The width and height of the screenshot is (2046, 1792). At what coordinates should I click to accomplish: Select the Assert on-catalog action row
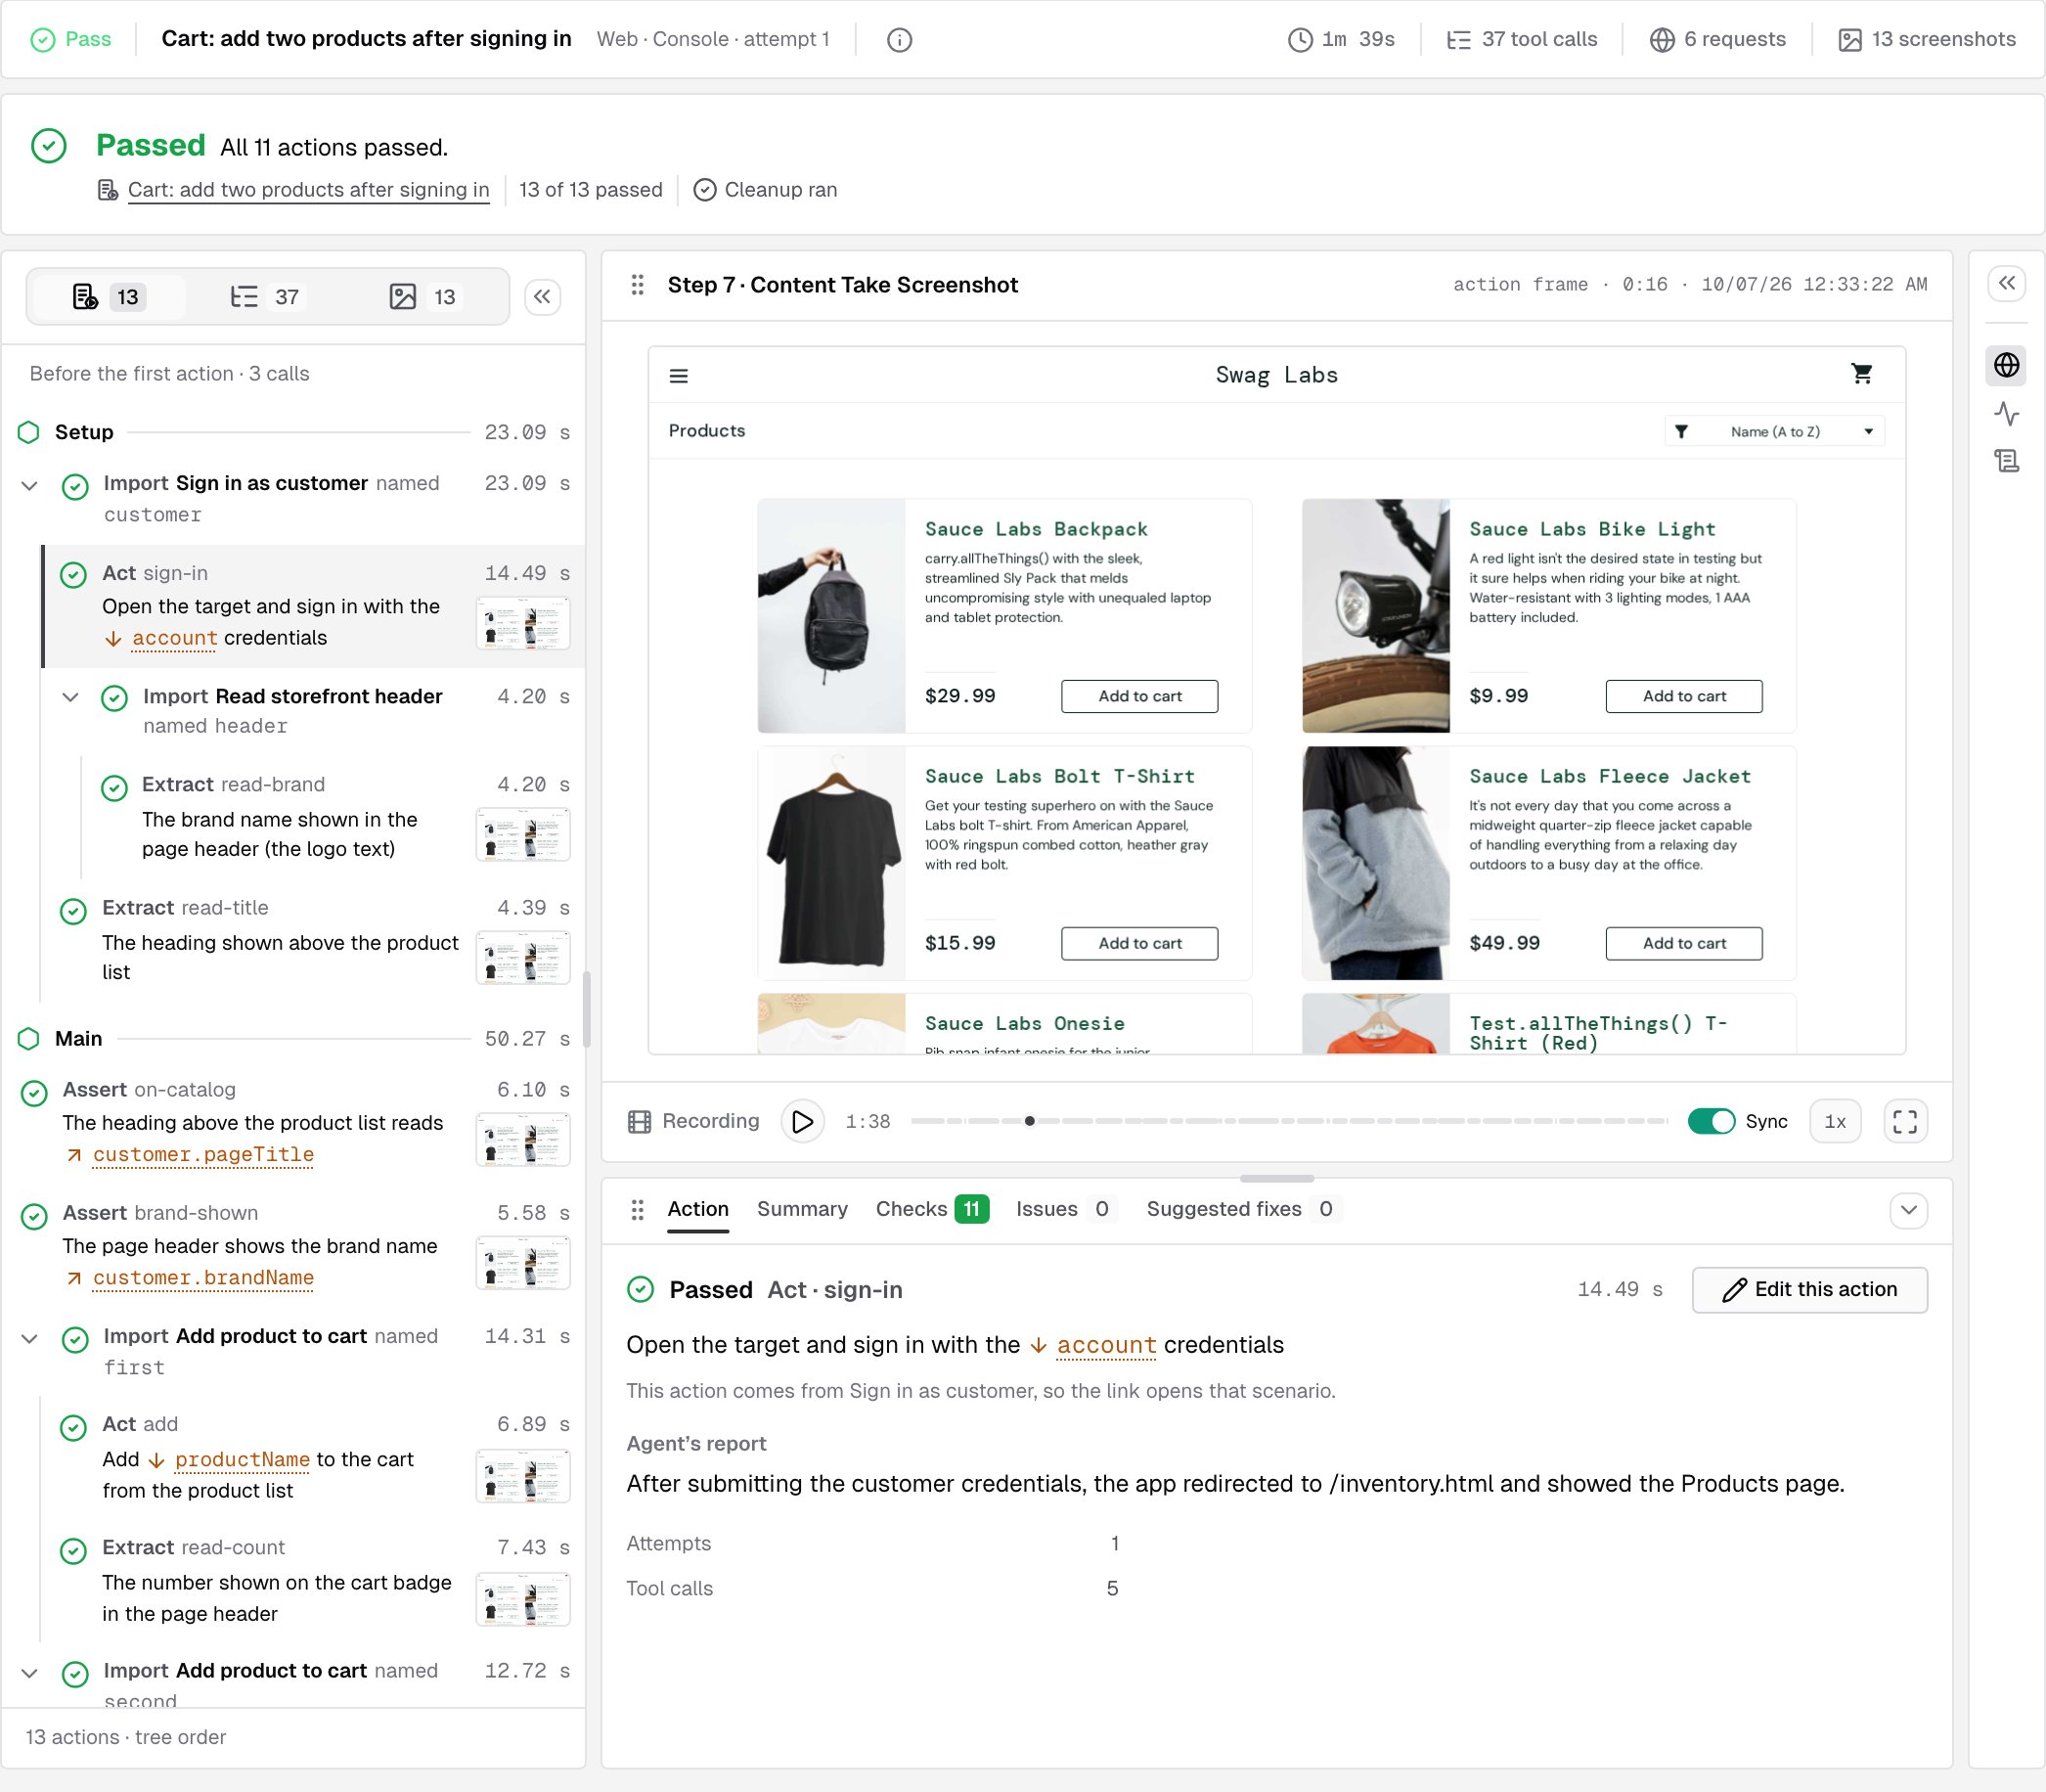(x=296, y=1122)
